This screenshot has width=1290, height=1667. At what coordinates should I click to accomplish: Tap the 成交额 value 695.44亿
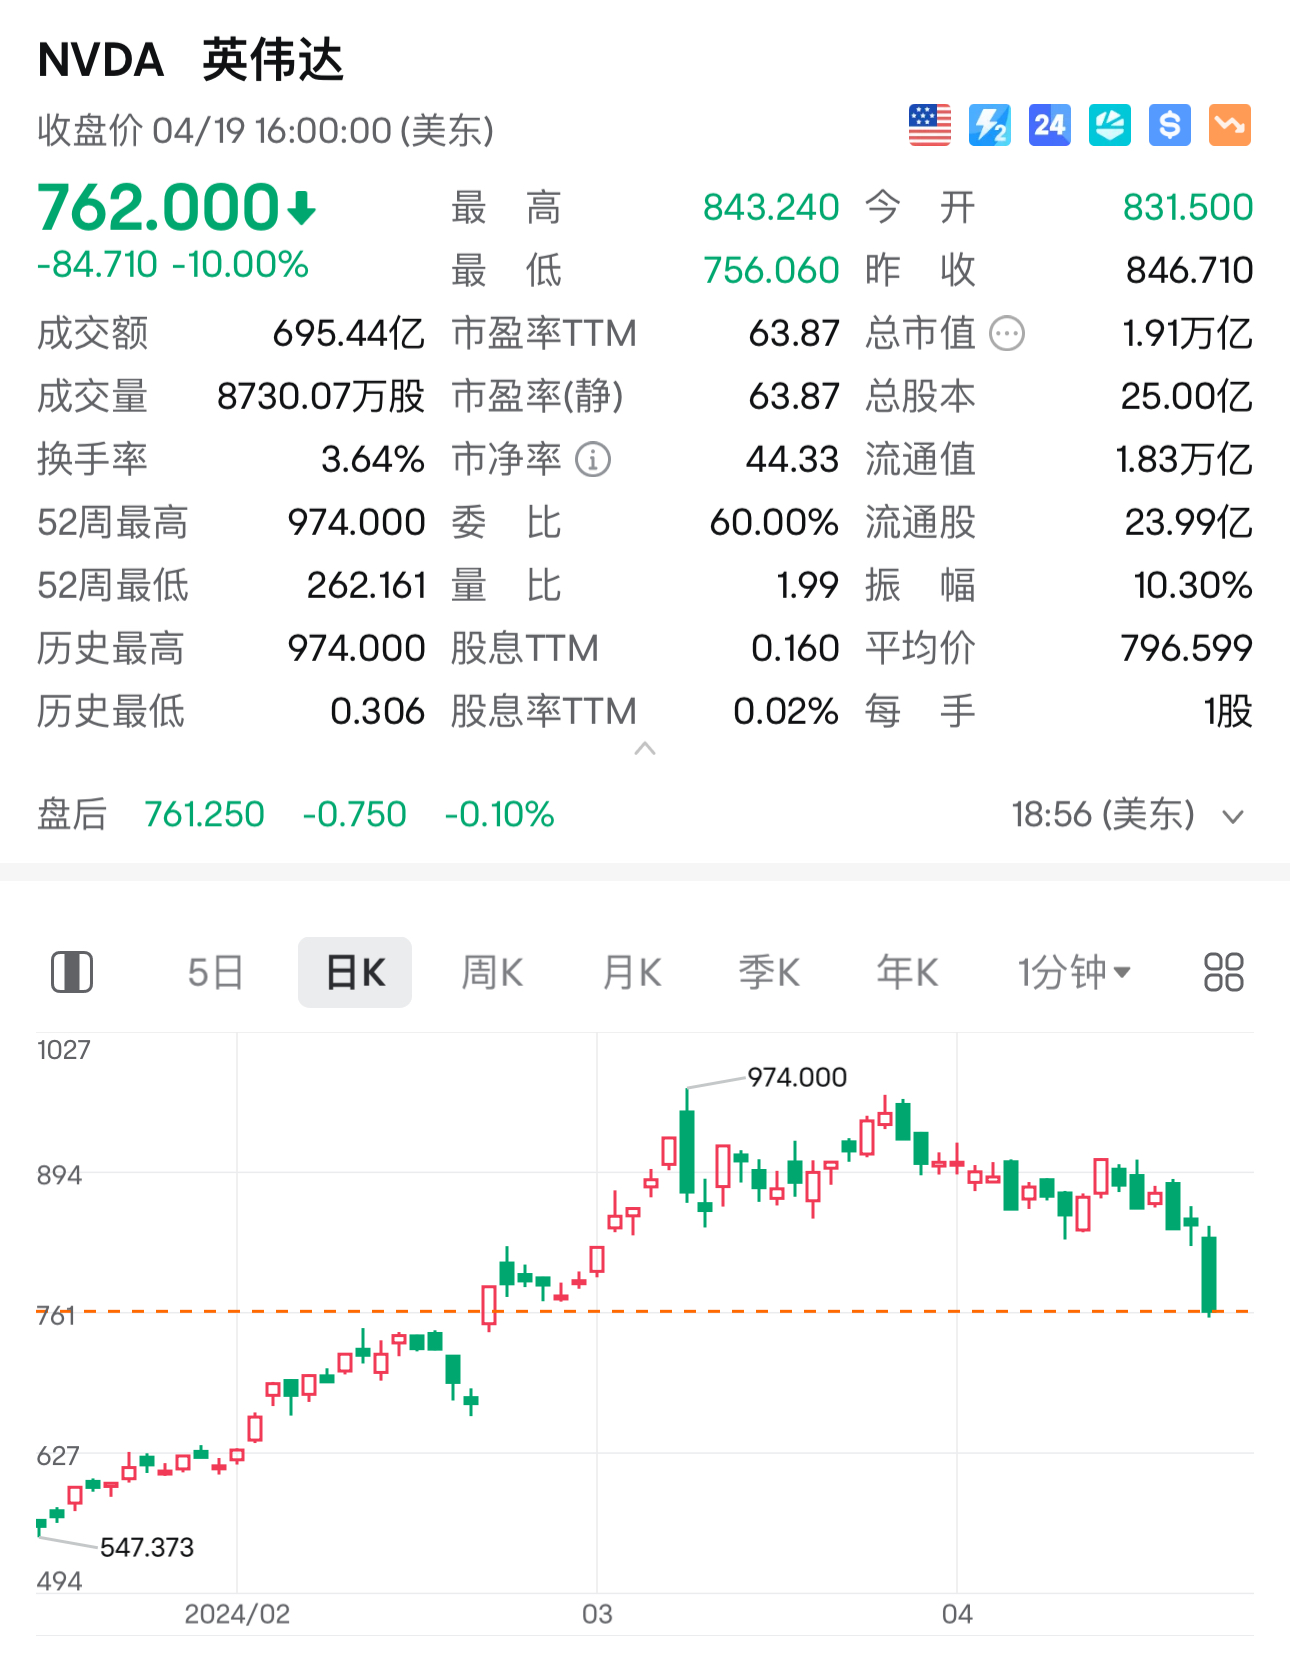coord(349,334)
